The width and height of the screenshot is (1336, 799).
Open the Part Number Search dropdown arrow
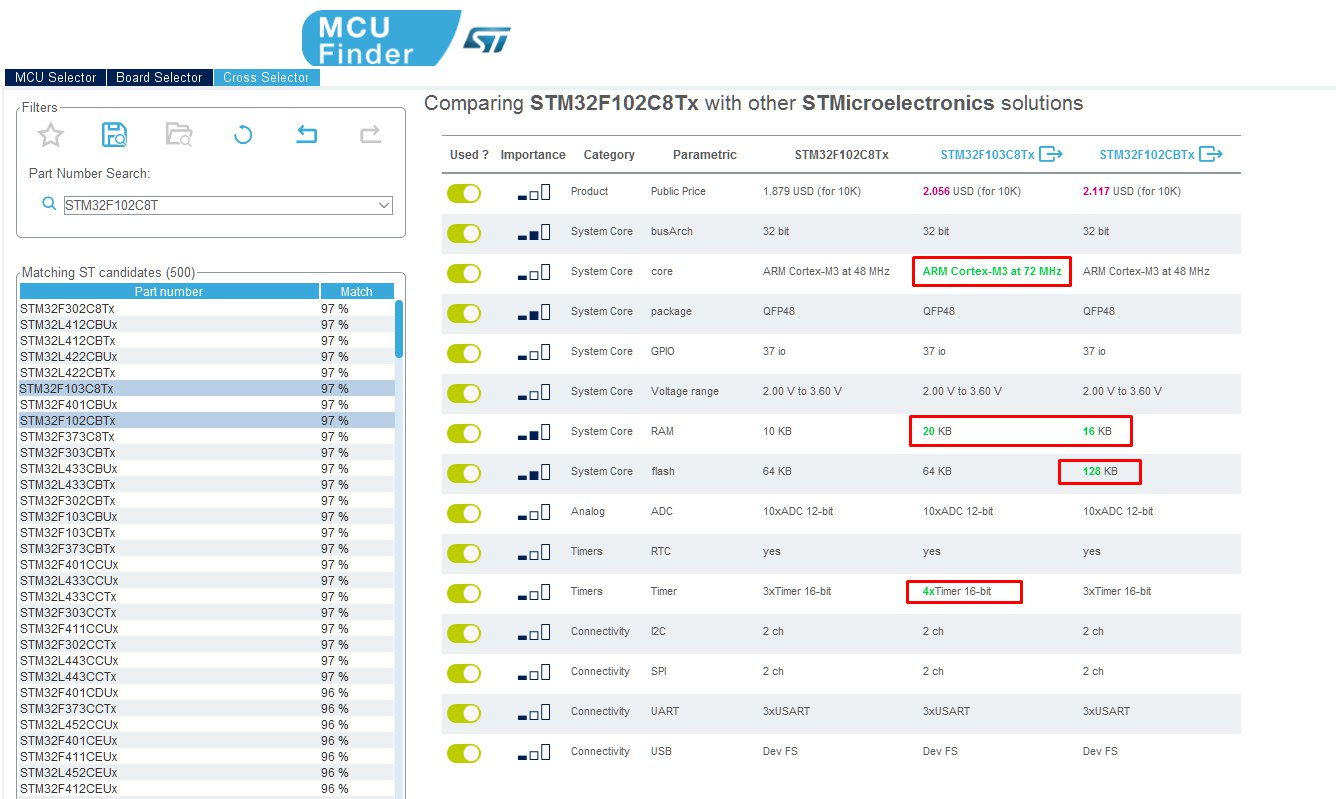pos(383,205)
